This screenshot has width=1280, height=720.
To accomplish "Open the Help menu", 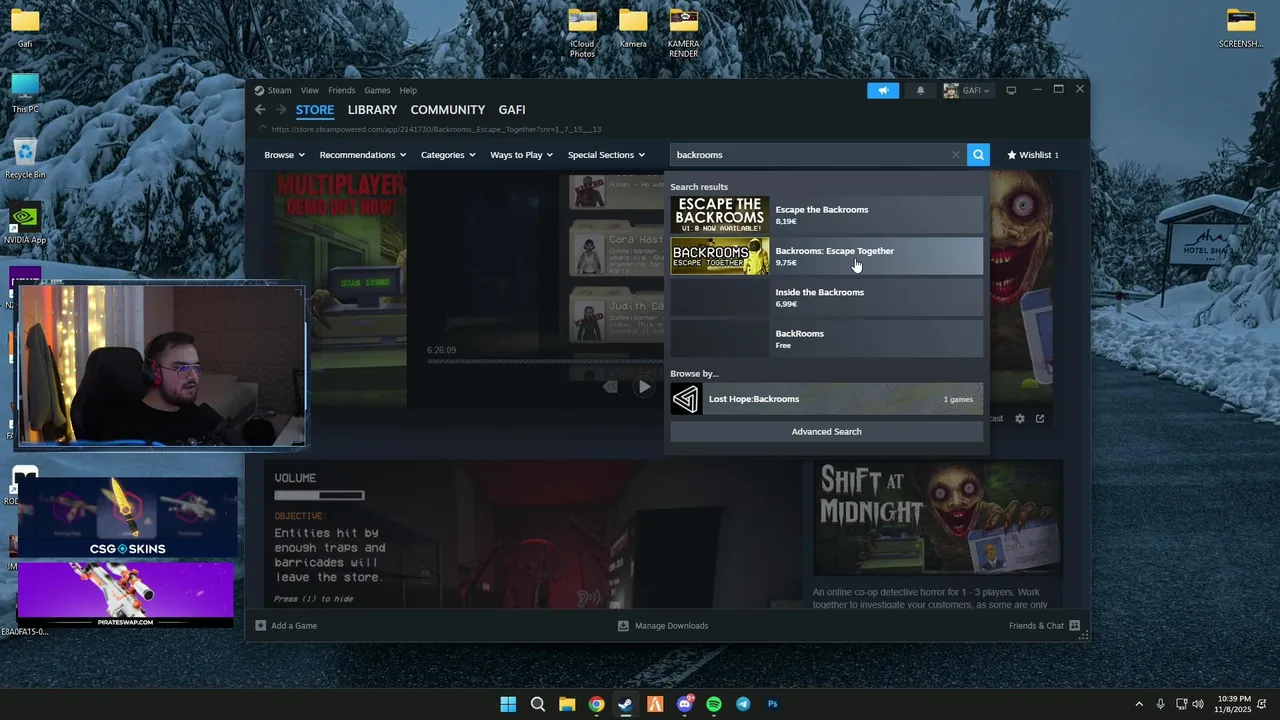I will tap(408, 90).
